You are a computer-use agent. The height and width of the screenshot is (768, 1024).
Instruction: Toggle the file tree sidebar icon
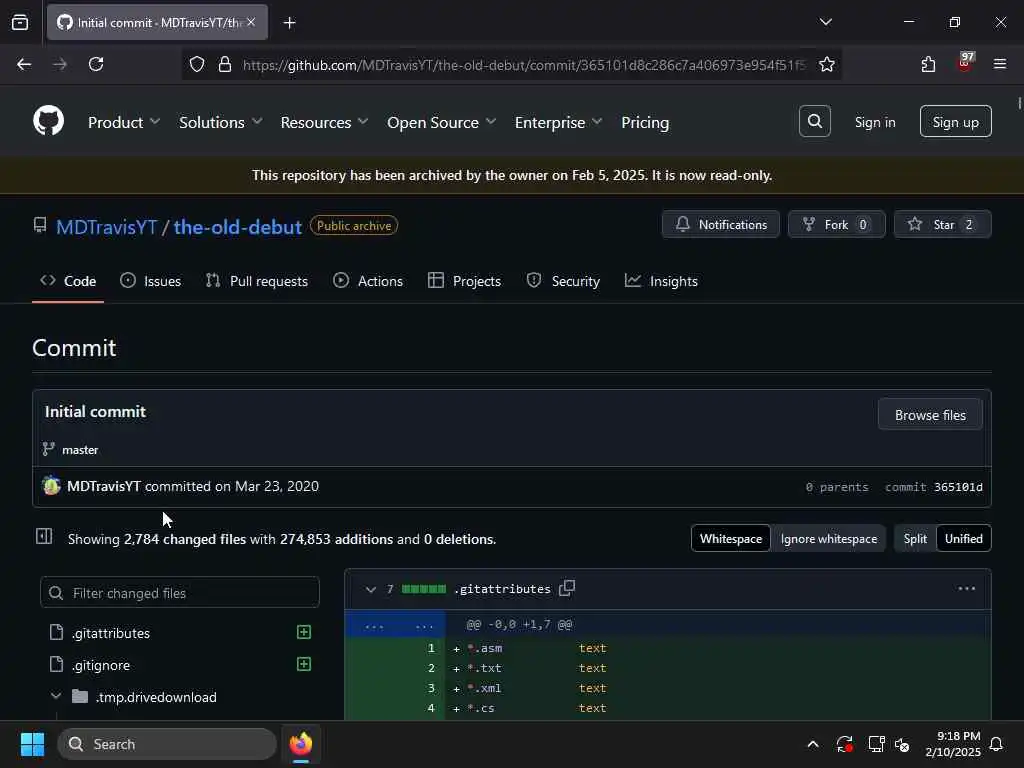[44, 537]
